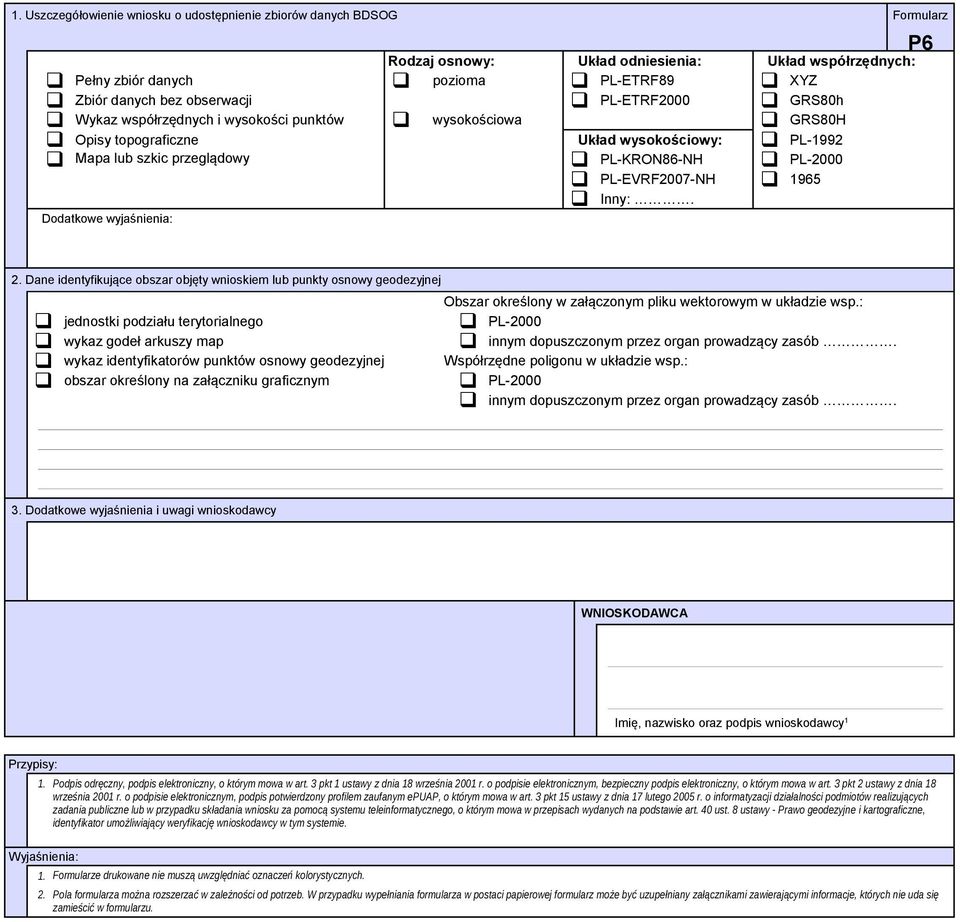Check 'wysokościowa' under Rodzaj osnowy

[x=401, y=119]
